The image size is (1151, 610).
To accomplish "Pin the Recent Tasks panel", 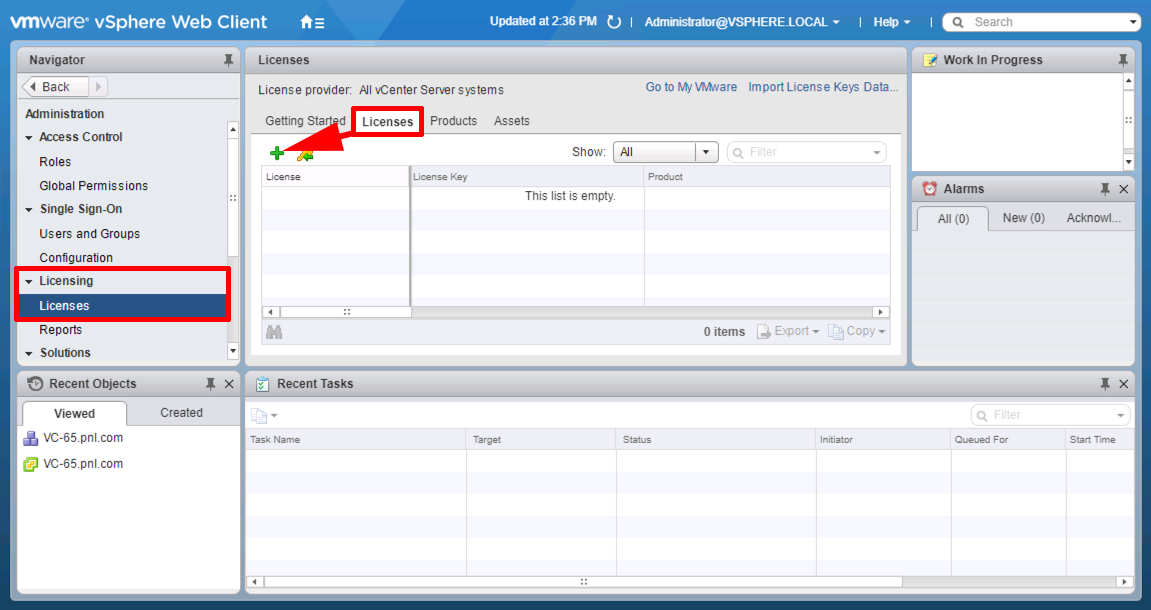I will tap(1105, 384).
